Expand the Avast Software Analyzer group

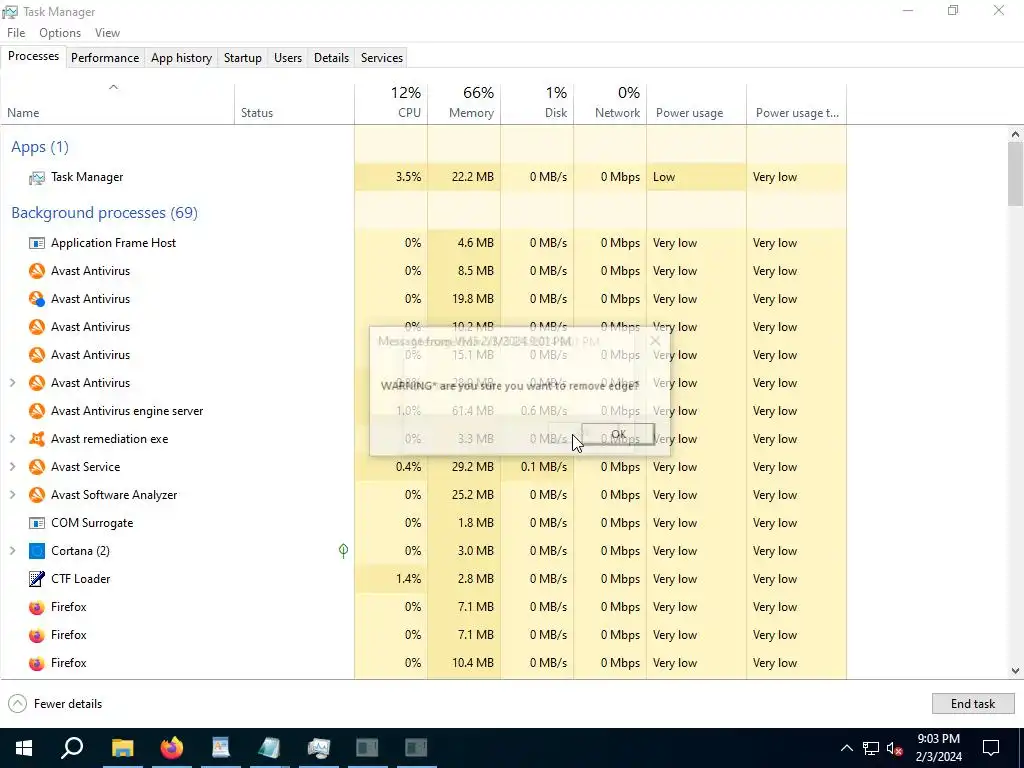coord(12,496)
